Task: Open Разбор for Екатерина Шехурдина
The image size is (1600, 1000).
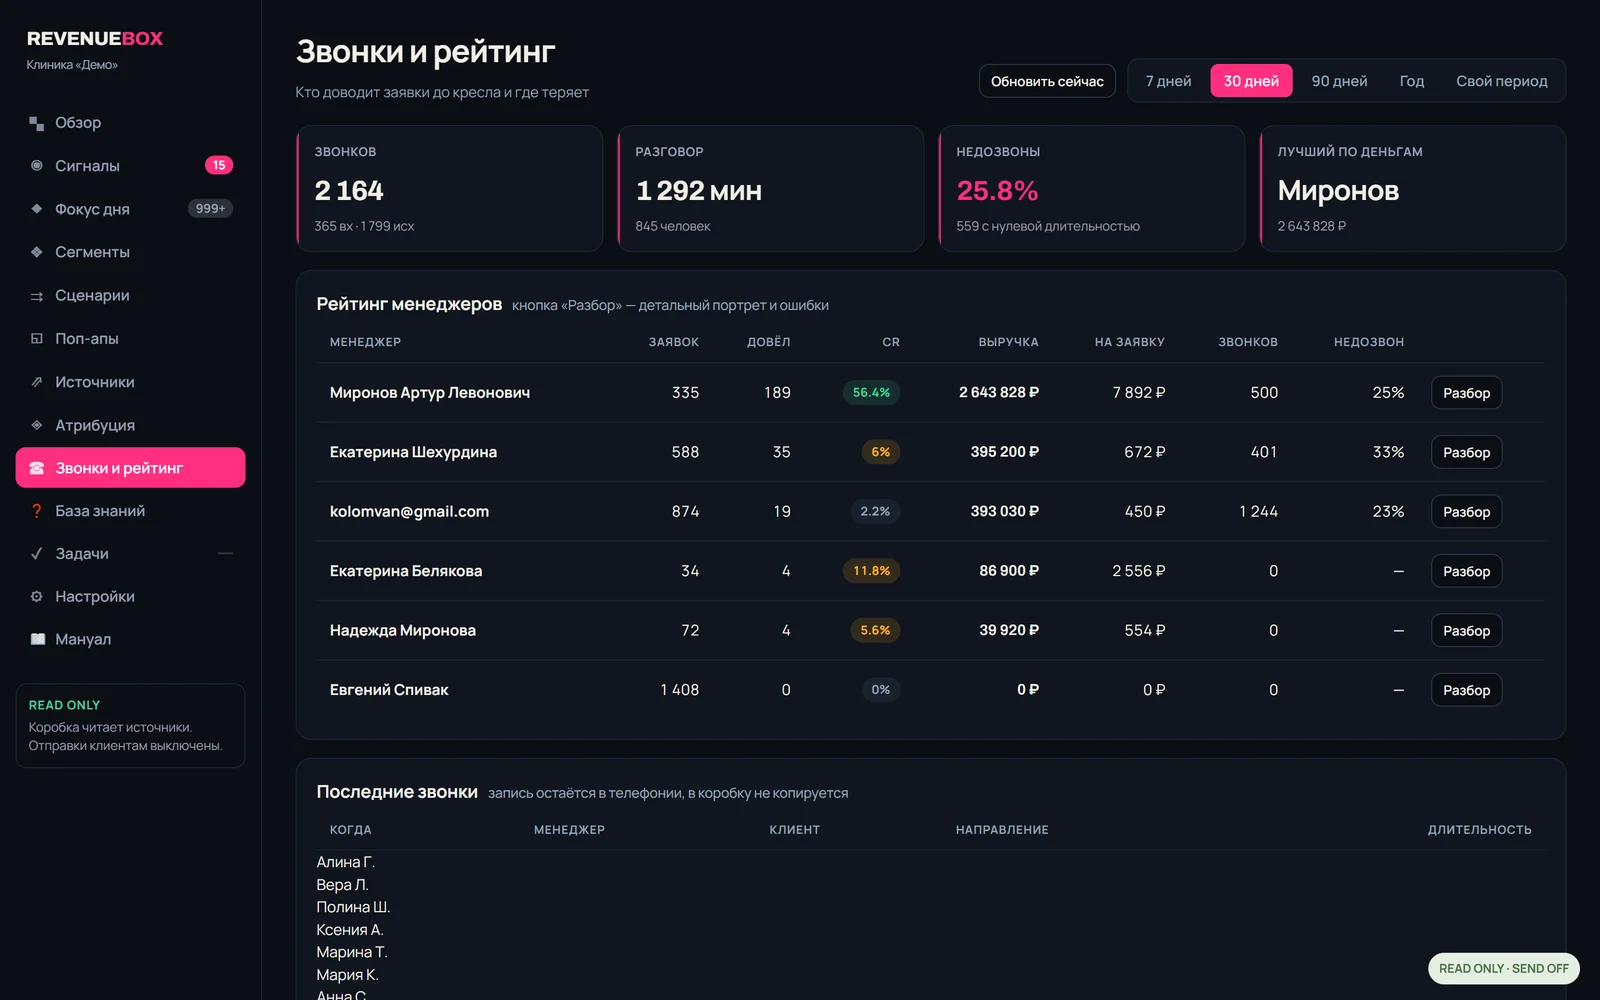Action: [x=1466, y=452]
